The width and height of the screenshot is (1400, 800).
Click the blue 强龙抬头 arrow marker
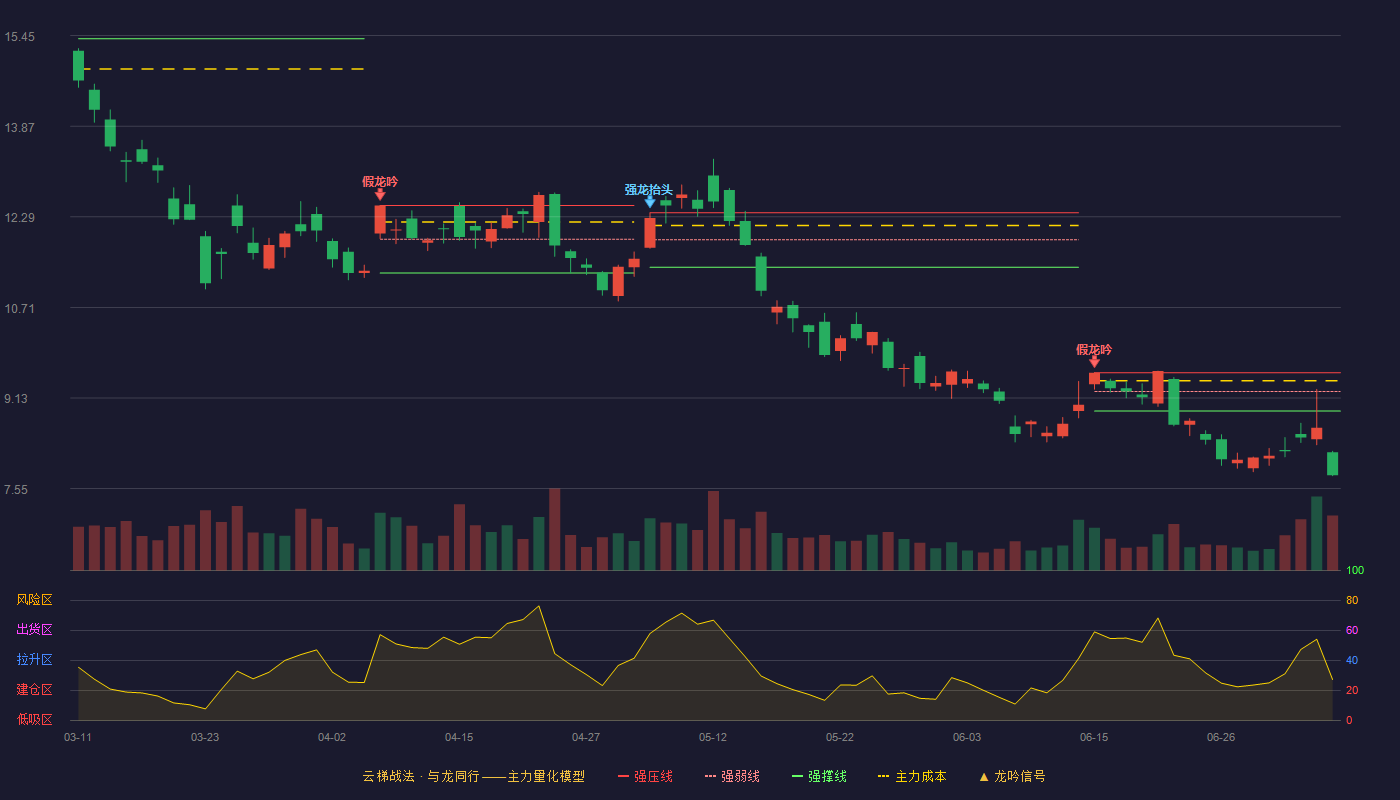[x=650, y=201]
